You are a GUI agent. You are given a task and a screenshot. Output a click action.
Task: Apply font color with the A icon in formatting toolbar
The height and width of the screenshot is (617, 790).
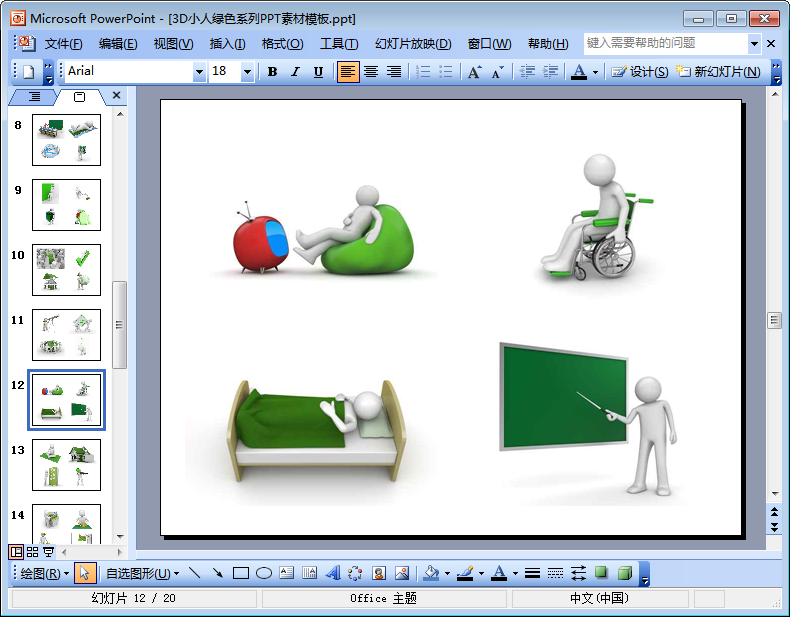(579, 72)
